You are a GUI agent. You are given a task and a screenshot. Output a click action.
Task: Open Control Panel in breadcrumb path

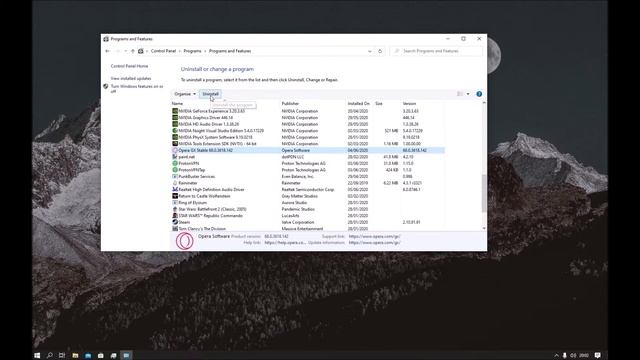tap(163, 51)
